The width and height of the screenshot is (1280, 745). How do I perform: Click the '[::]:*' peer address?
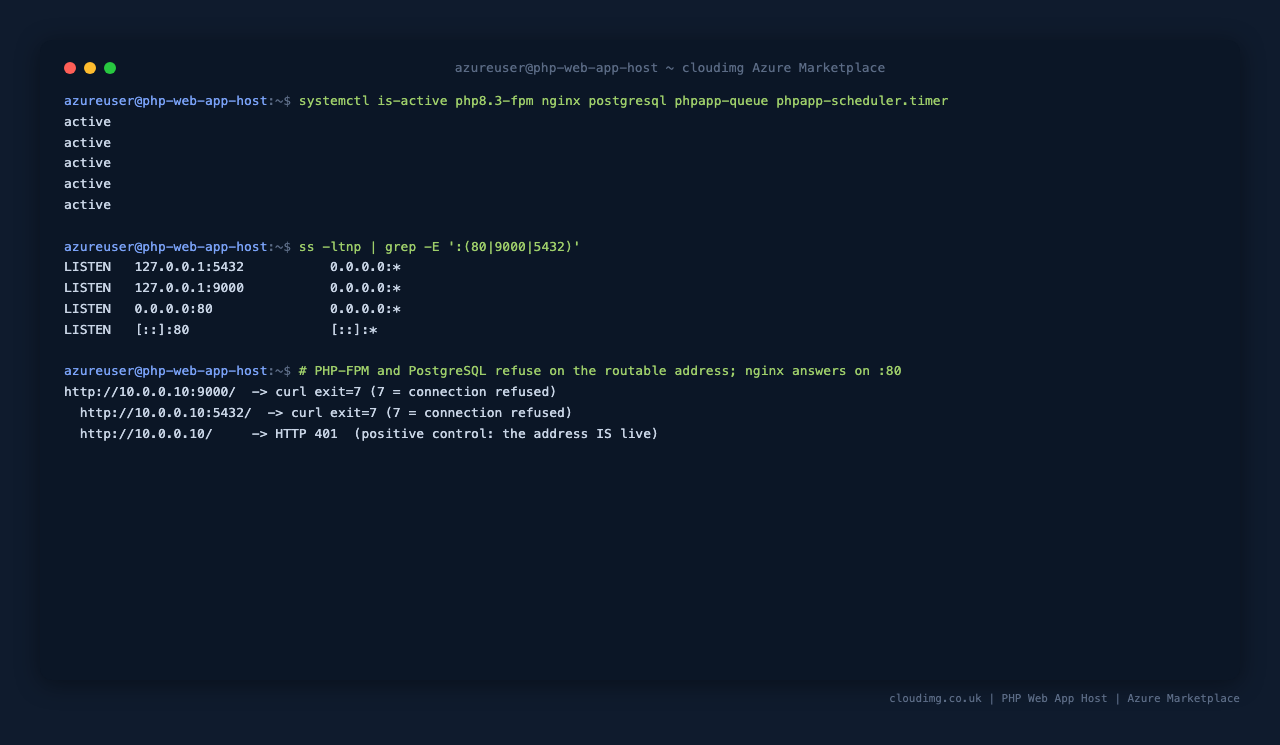point(354,330)
